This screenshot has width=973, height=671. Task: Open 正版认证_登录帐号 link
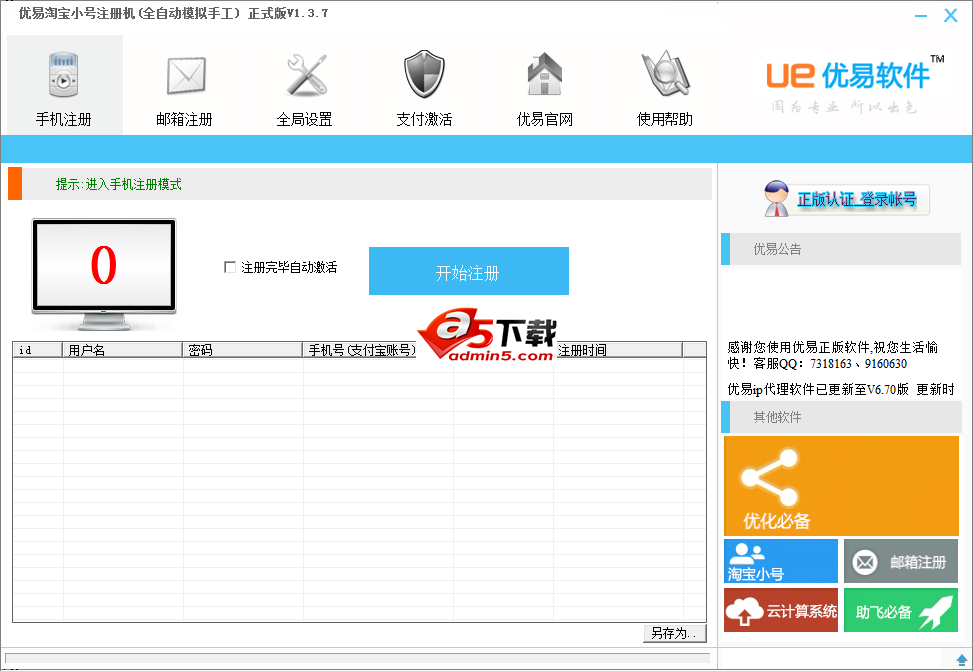point(856,199)
